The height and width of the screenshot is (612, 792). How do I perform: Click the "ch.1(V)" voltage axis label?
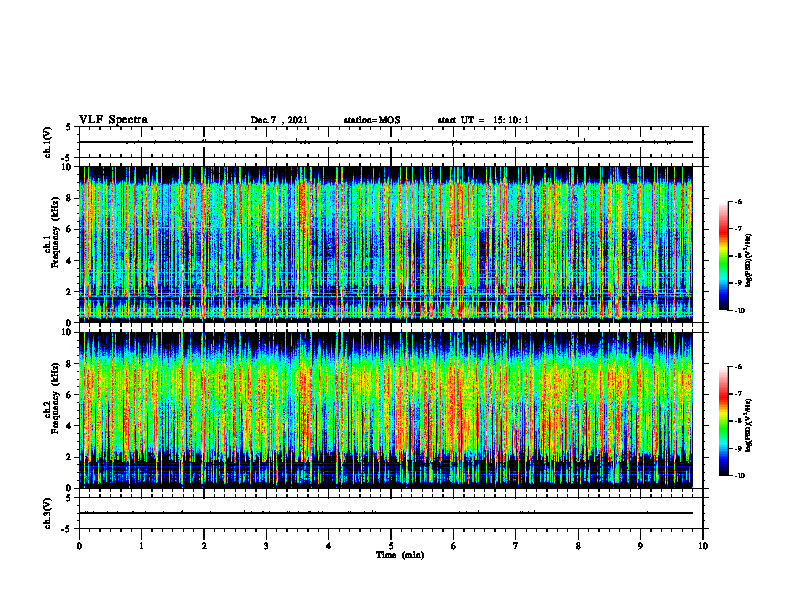tap(47, 142)
